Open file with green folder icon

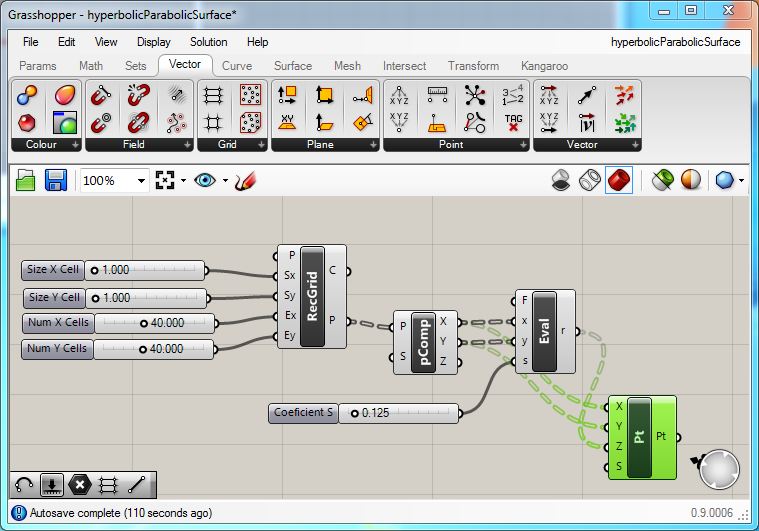click(25, 181)
